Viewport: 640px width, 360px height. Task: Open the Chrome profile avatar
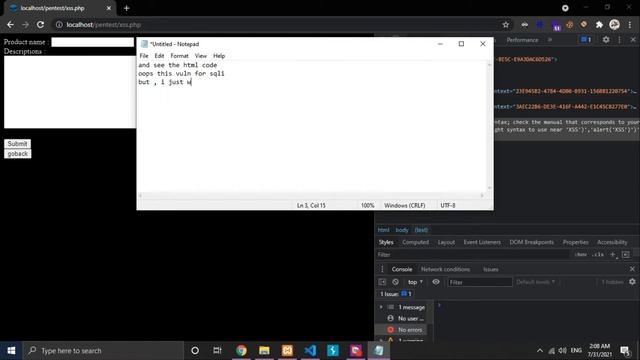pyautogui.click(x=614, y=25)
